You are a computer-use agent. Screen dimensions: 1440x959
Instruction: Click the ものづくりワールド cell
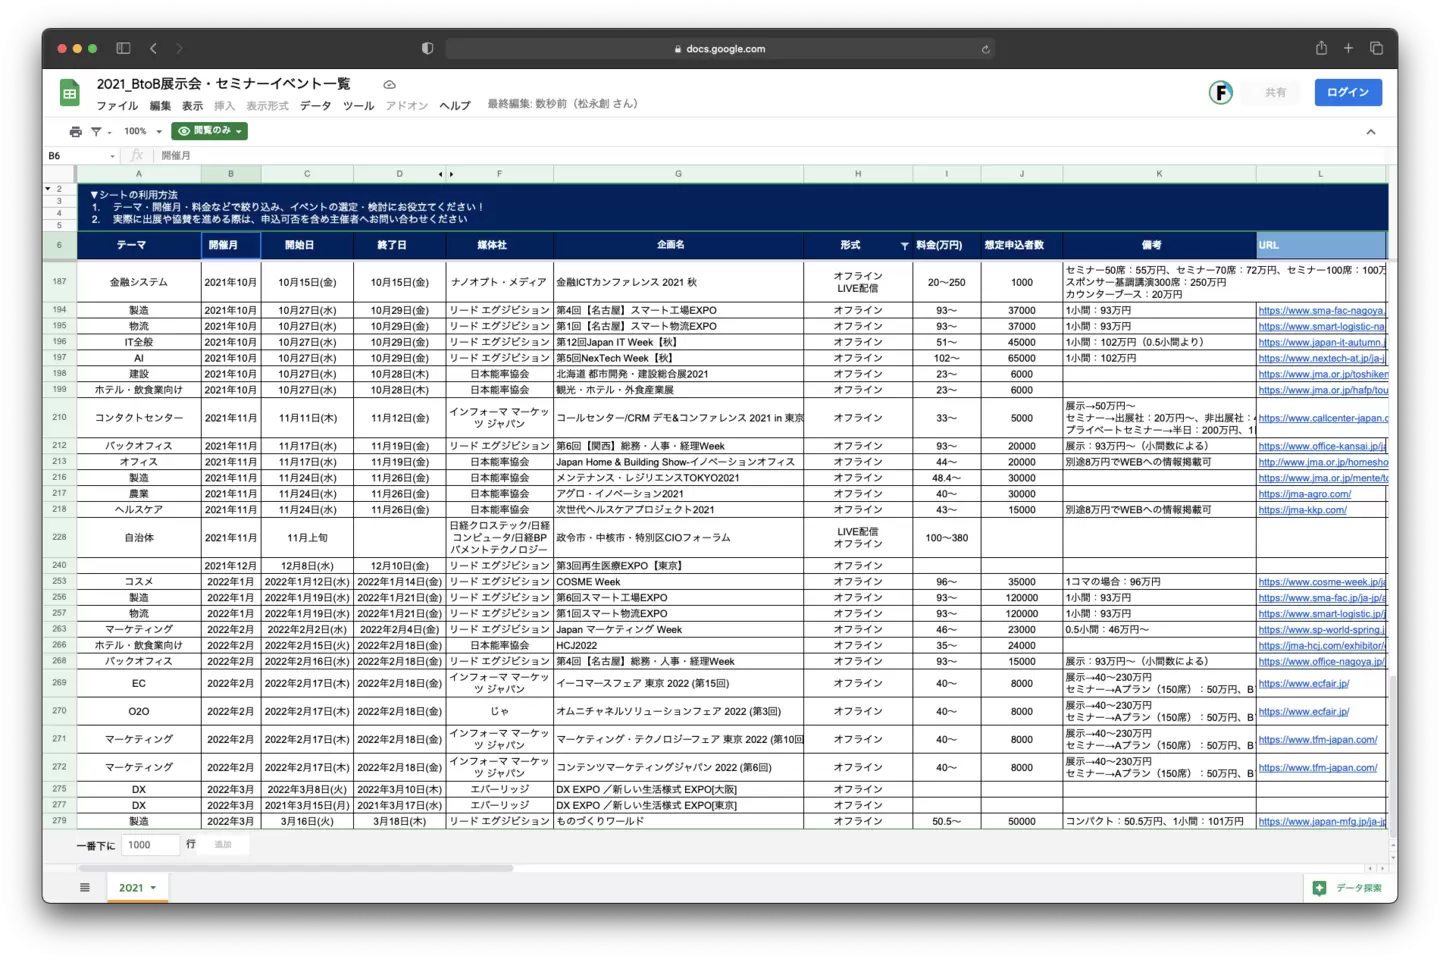click(678, 822)
